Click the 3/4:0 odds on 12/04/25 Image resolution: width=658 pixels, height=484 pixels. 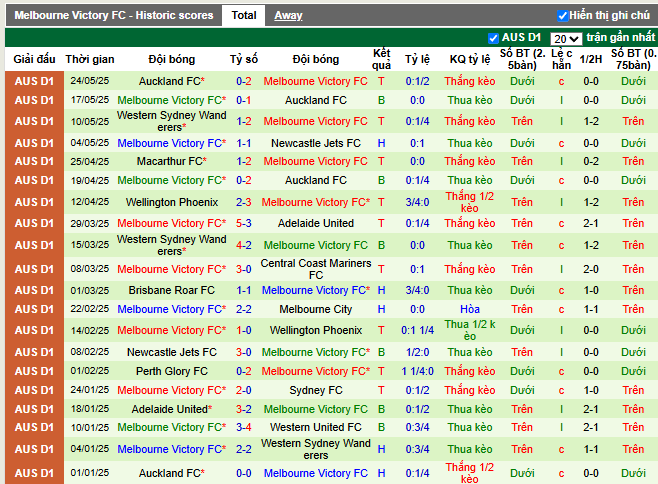(417, 202)
